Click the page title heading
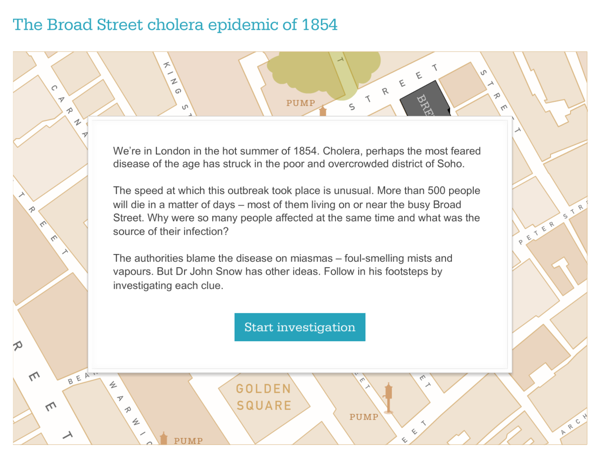Image resolution: width=600 pixels, height=458 pixels. [x=175, y=25]
